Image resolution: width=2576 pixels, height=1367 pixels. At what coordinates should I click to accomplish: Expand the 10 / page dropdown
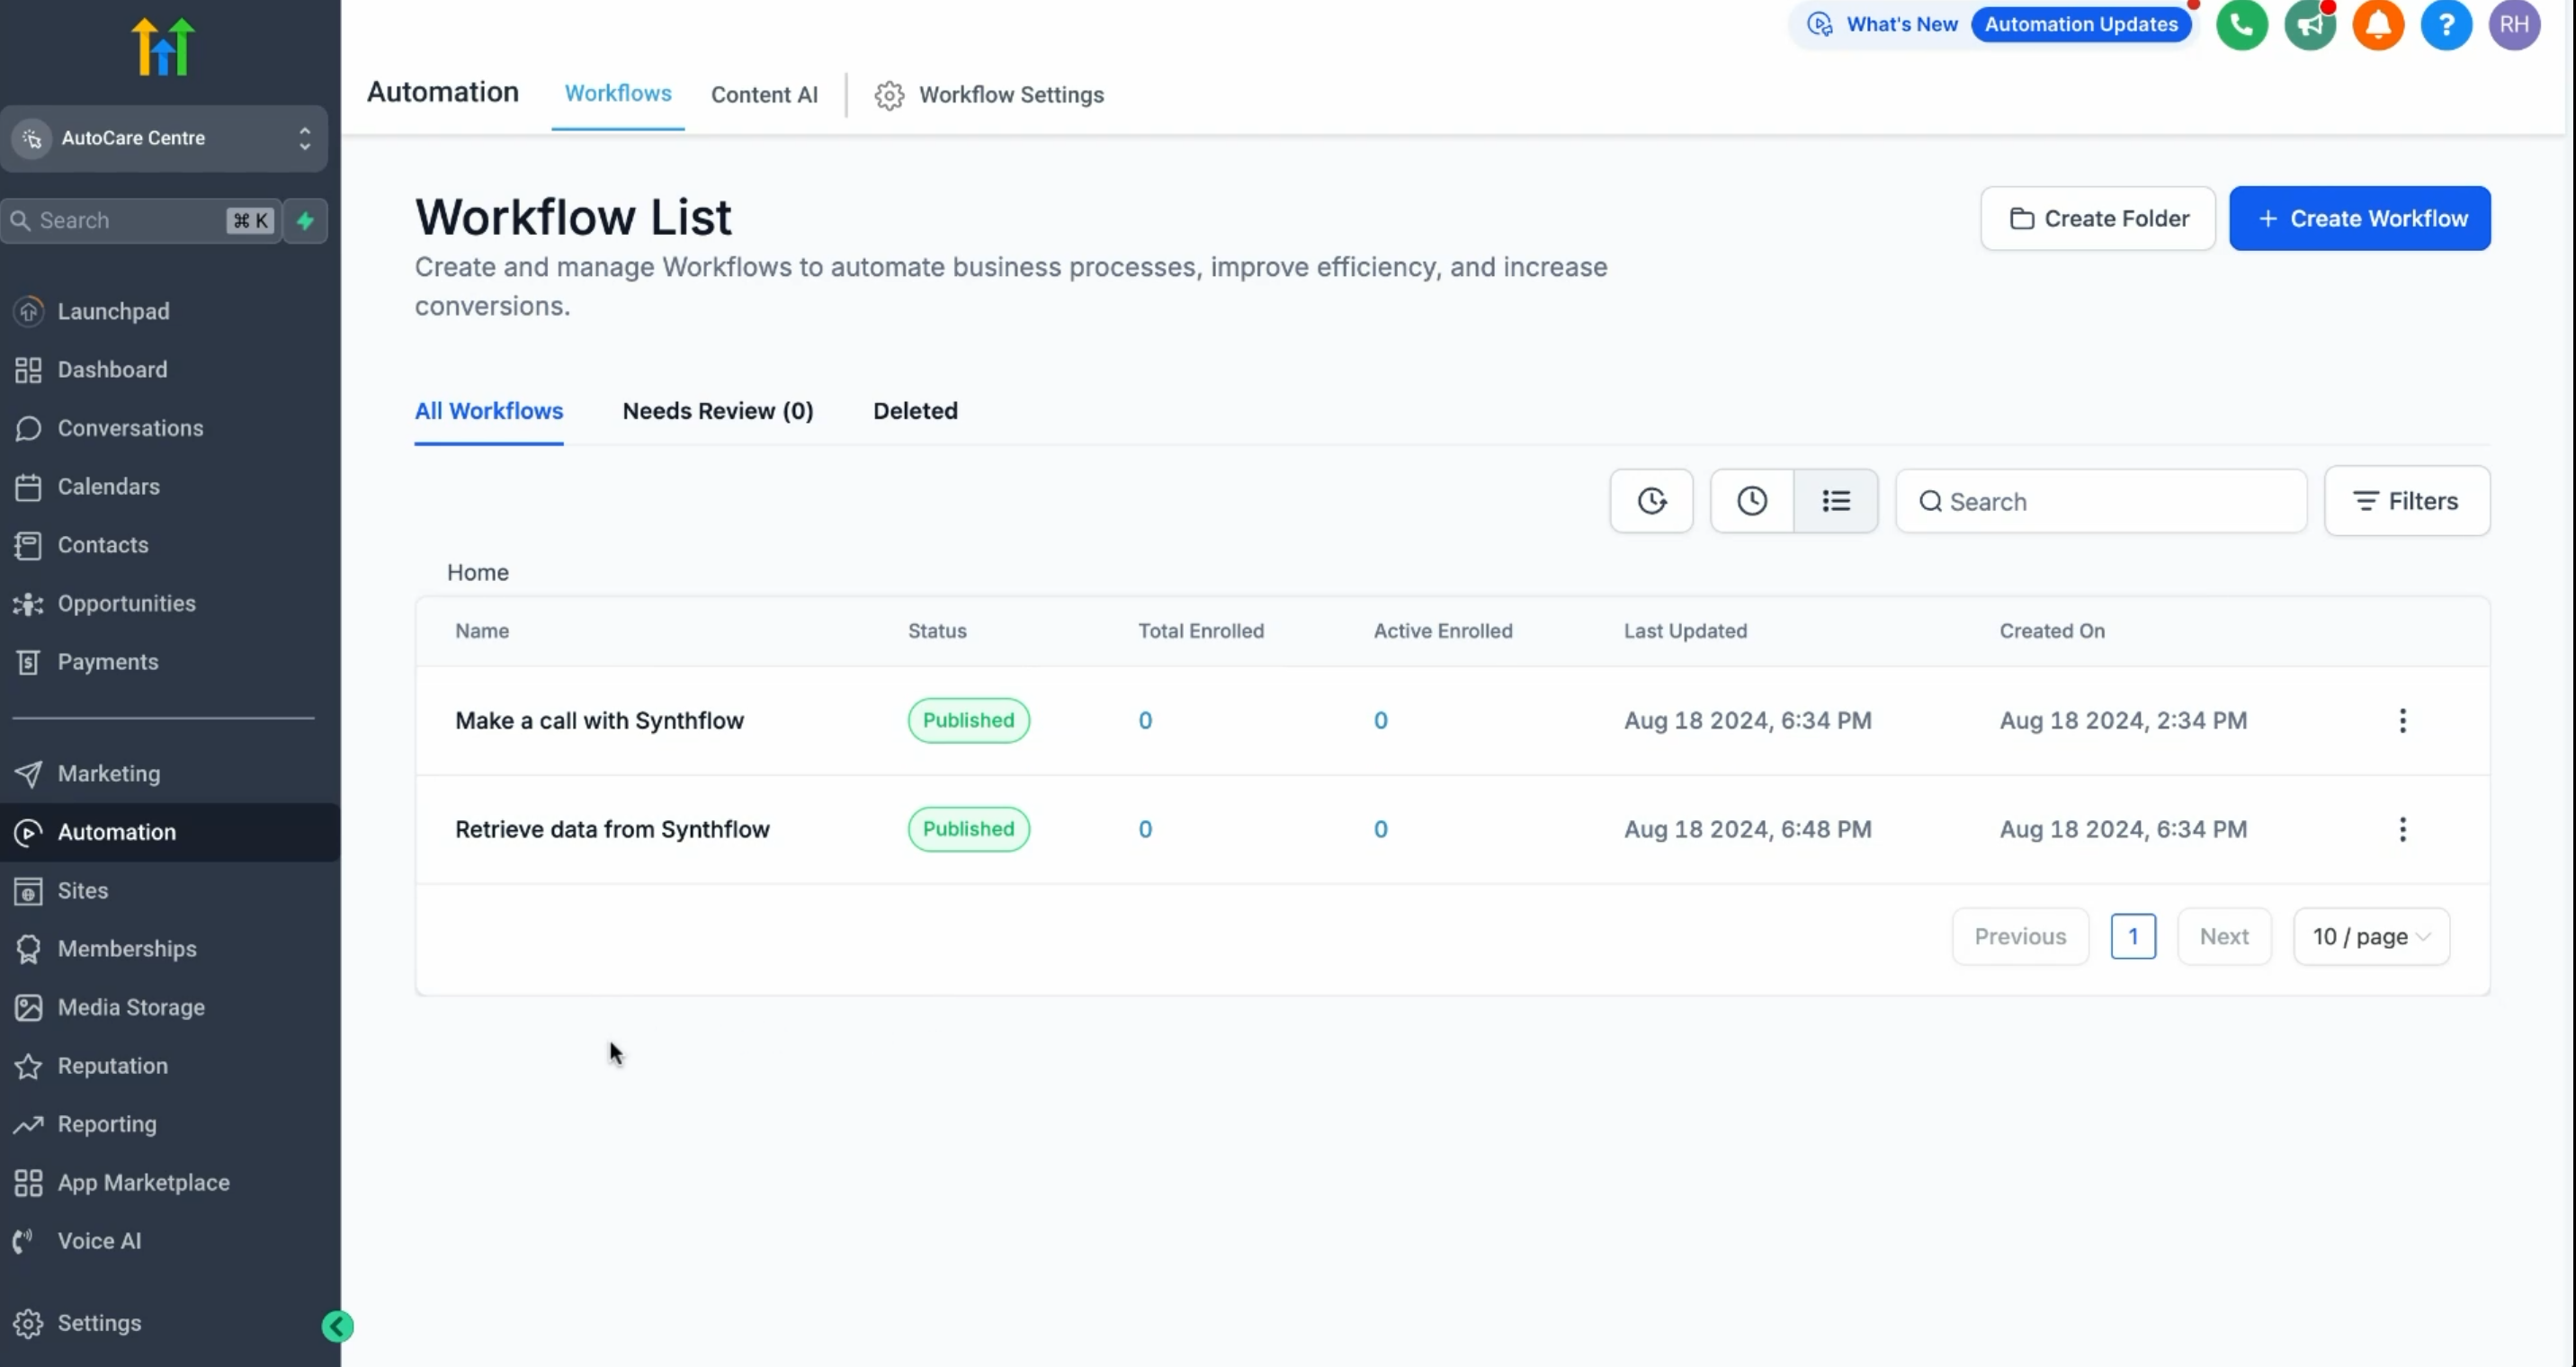(x=2370, y=936)
